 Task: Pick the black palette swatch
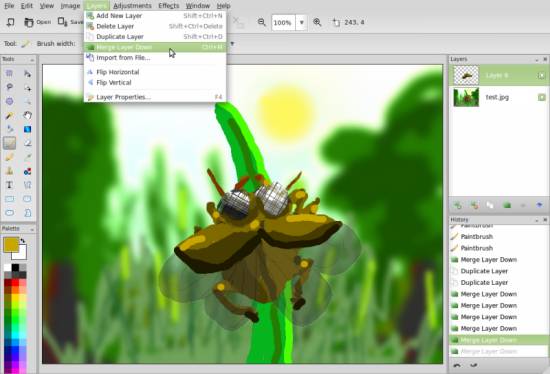(x=15, y=268)
